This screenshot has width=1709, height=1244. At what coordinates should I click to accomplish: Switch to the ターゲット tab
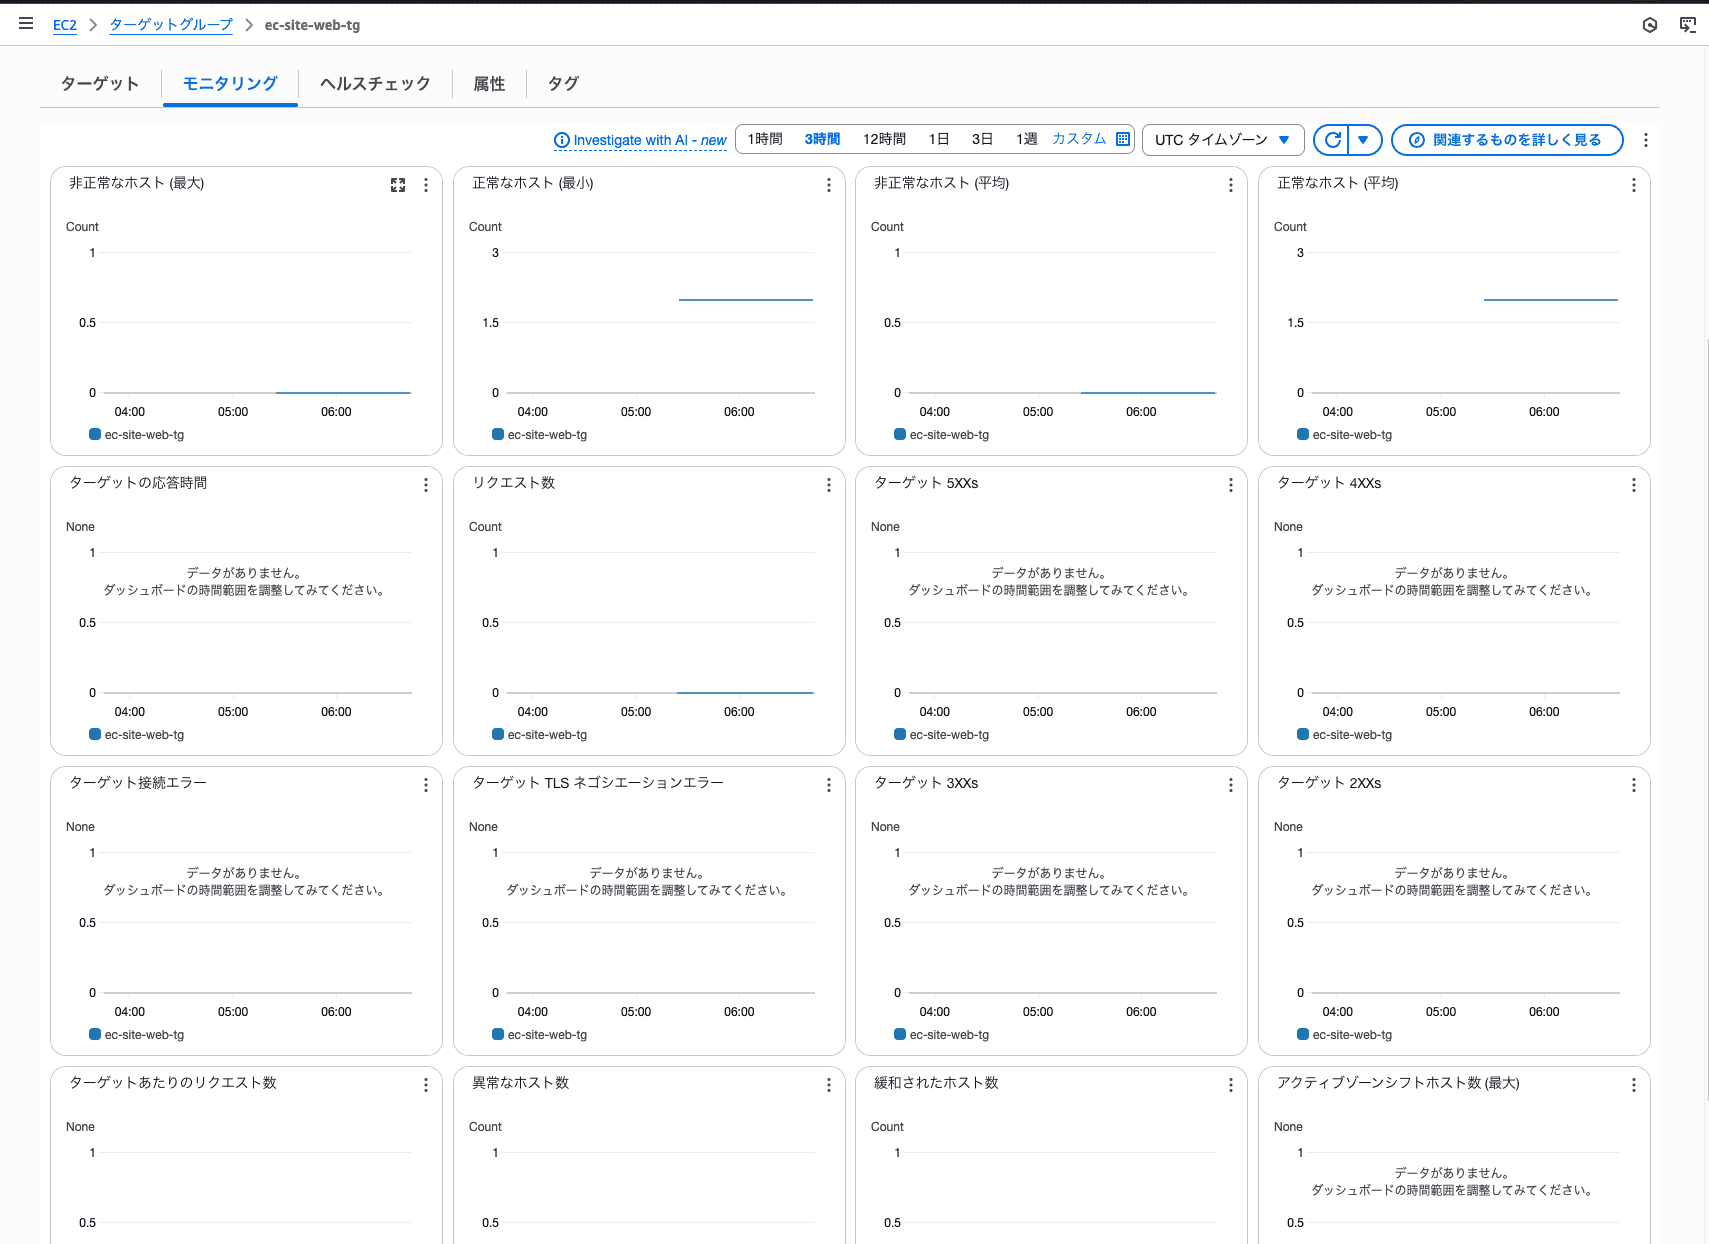[x=100, y=84]
